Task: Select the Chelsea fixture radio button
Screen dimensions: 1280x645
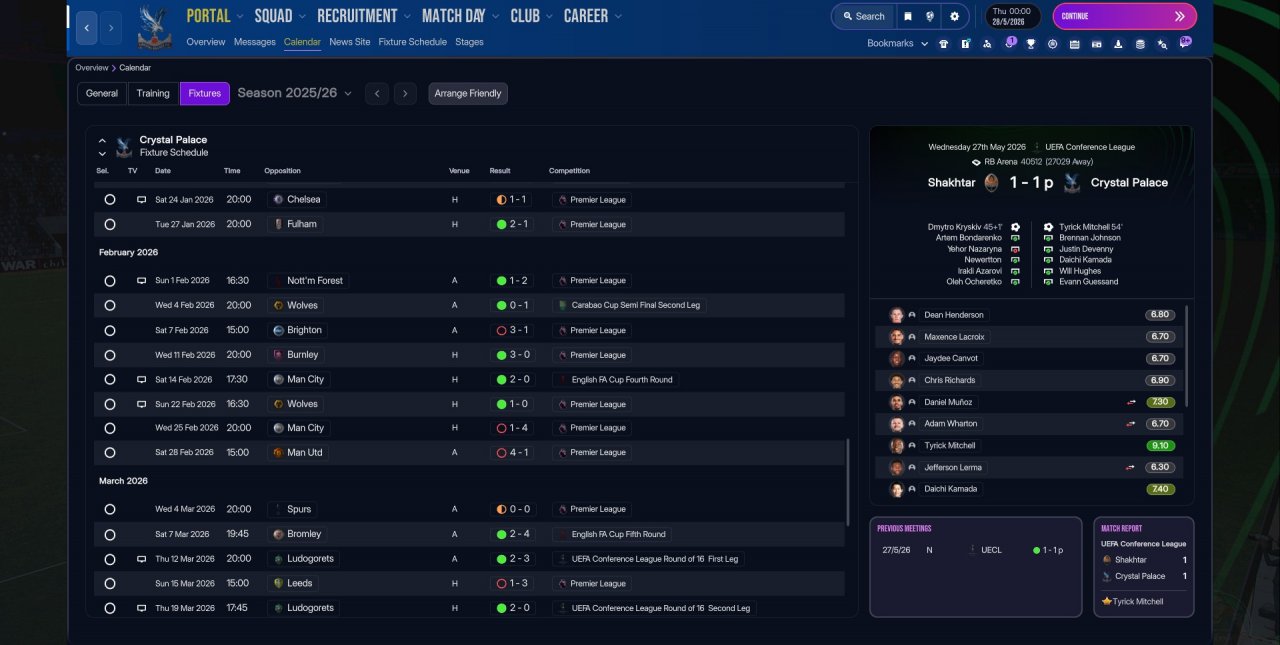Action: tap(110, 200)
